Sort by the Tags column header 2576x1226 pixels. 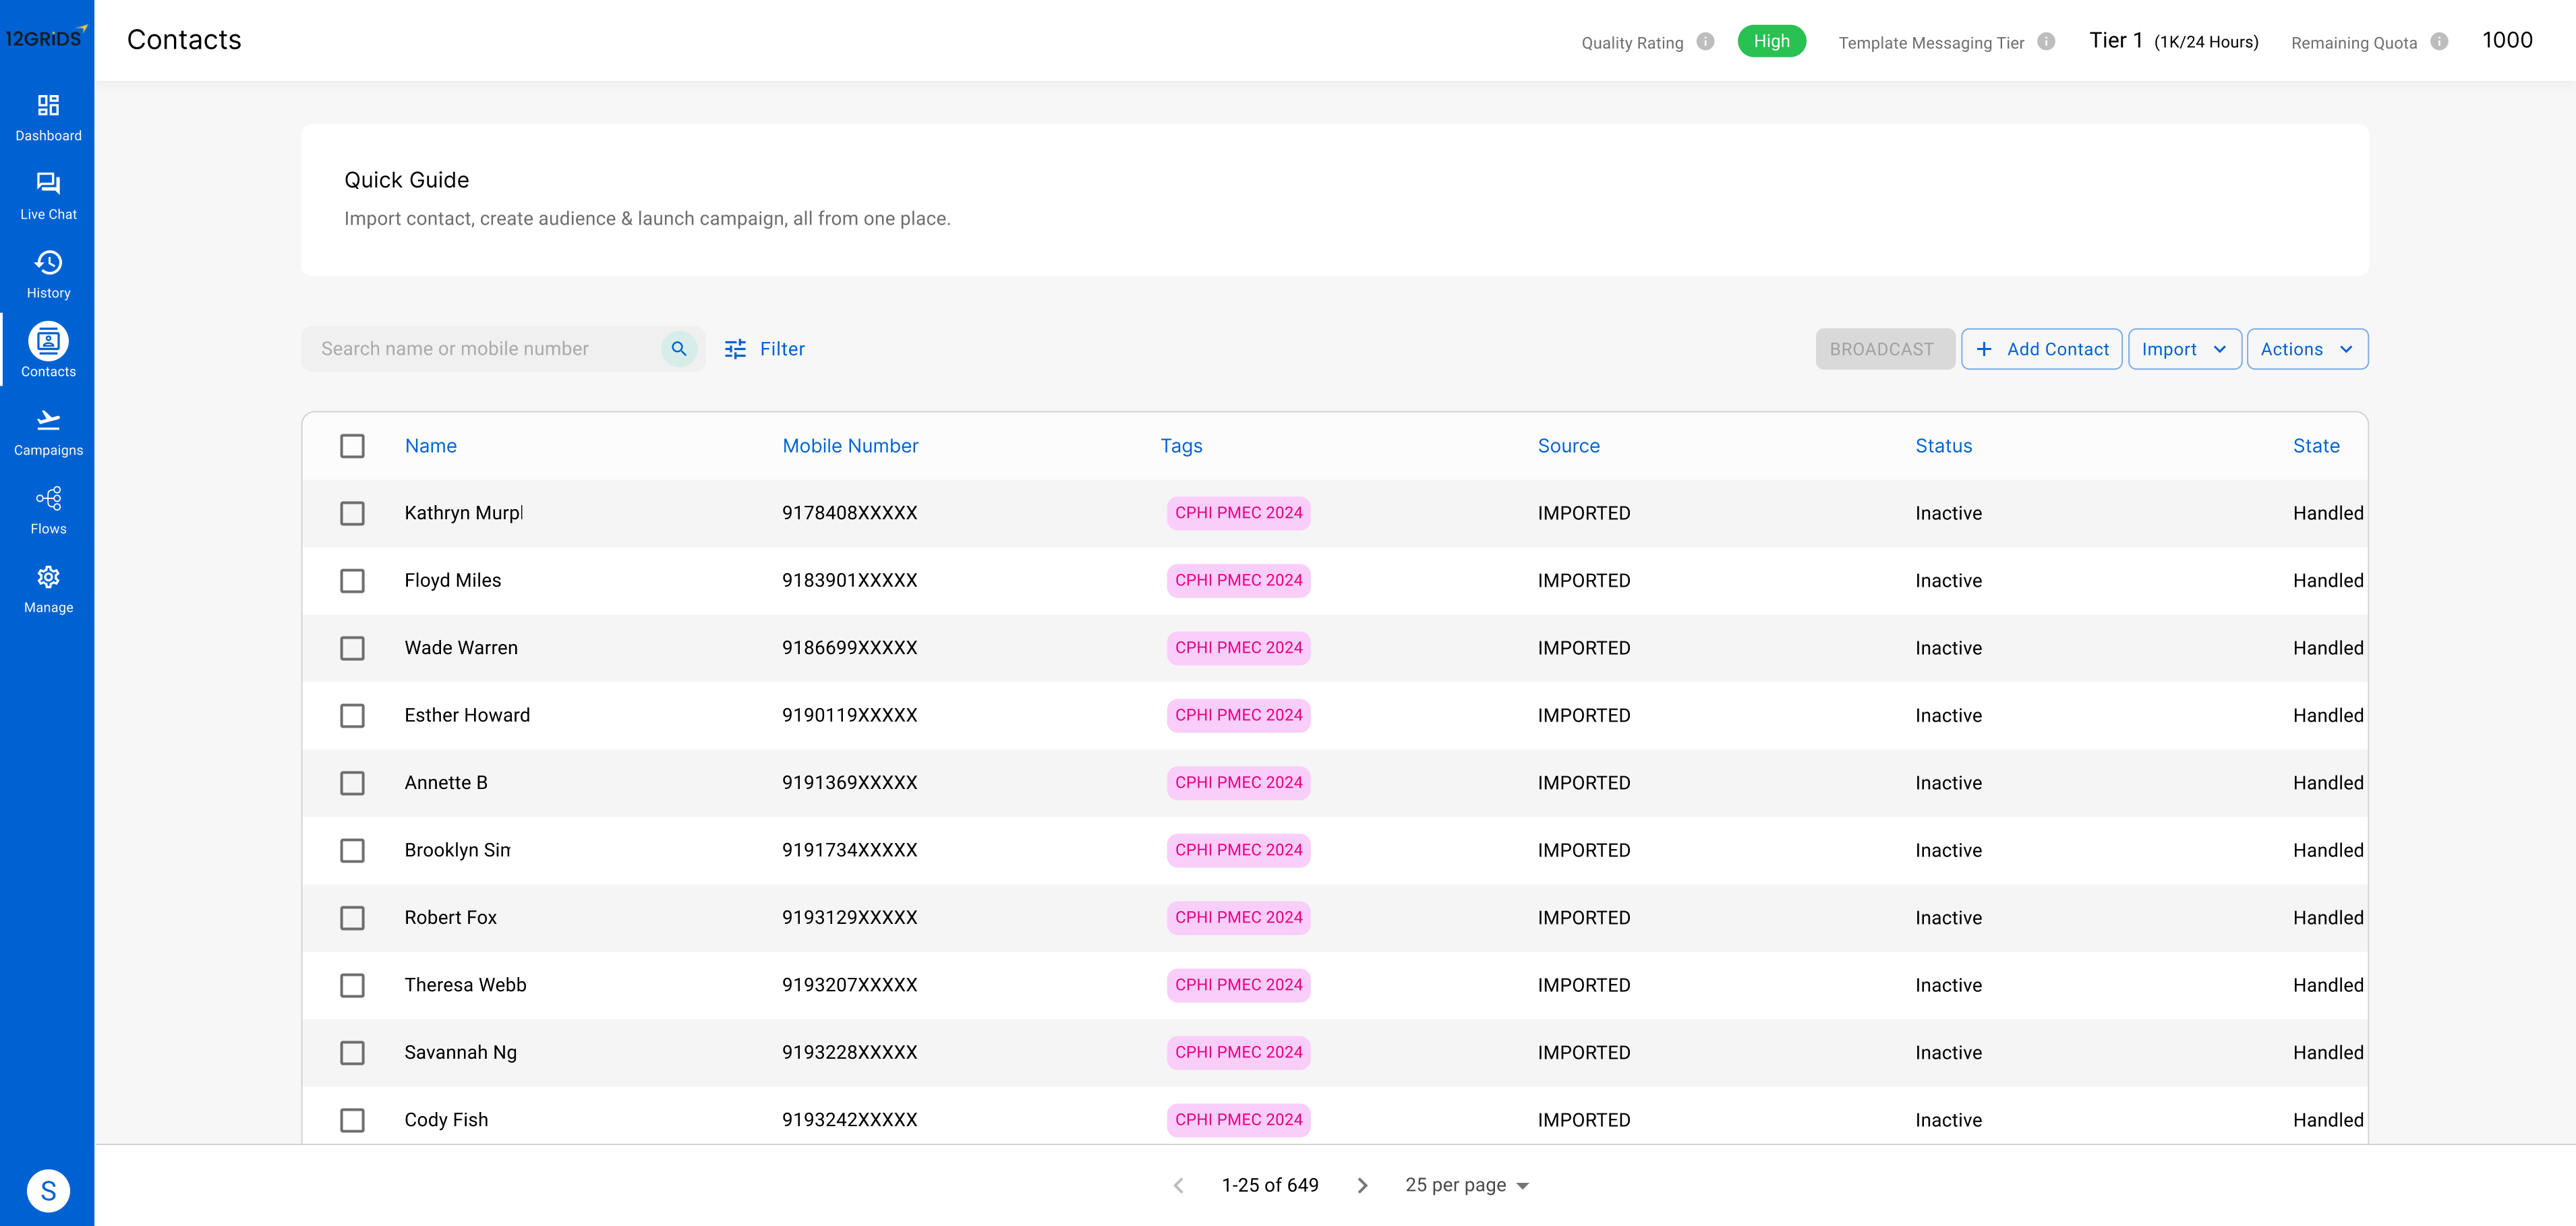click(1181, 446)
